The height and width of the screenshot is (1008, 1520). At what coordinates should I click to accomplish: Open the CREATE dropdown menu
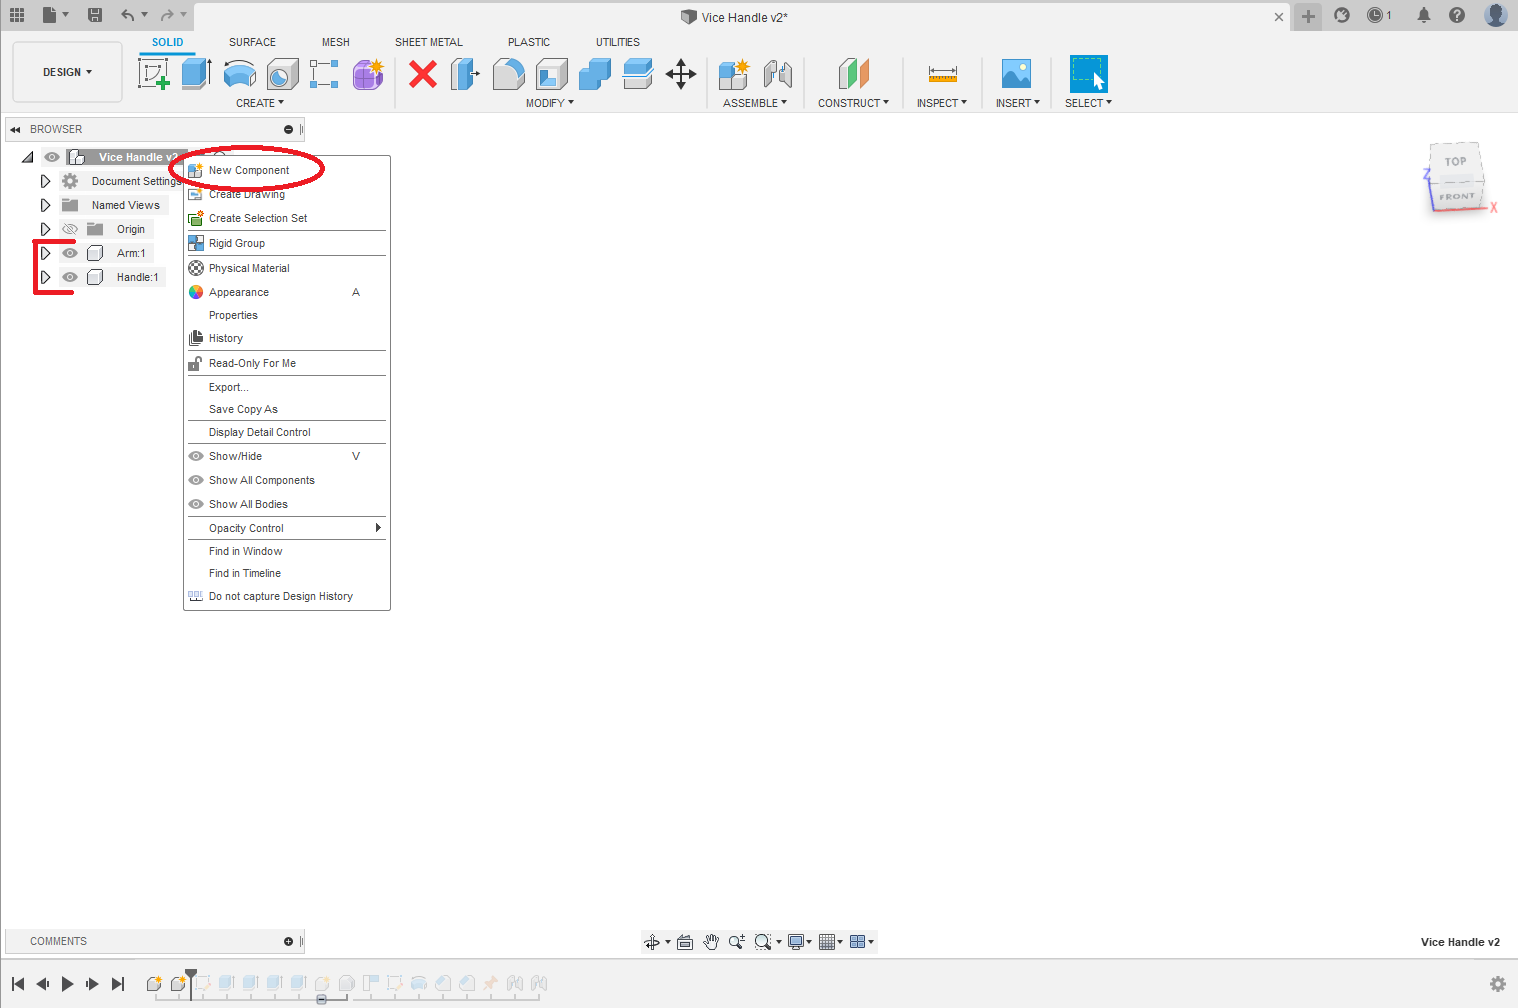click(259, 102)
